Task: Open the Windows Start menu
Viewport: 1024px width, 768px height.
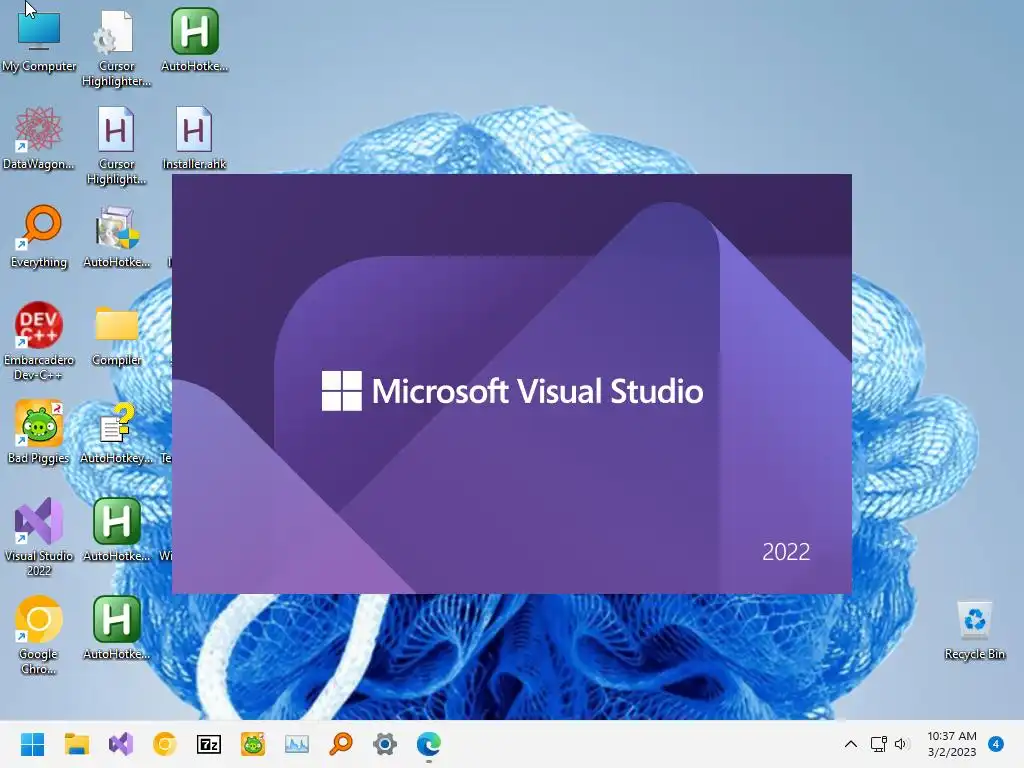Action: click(32, 744)
